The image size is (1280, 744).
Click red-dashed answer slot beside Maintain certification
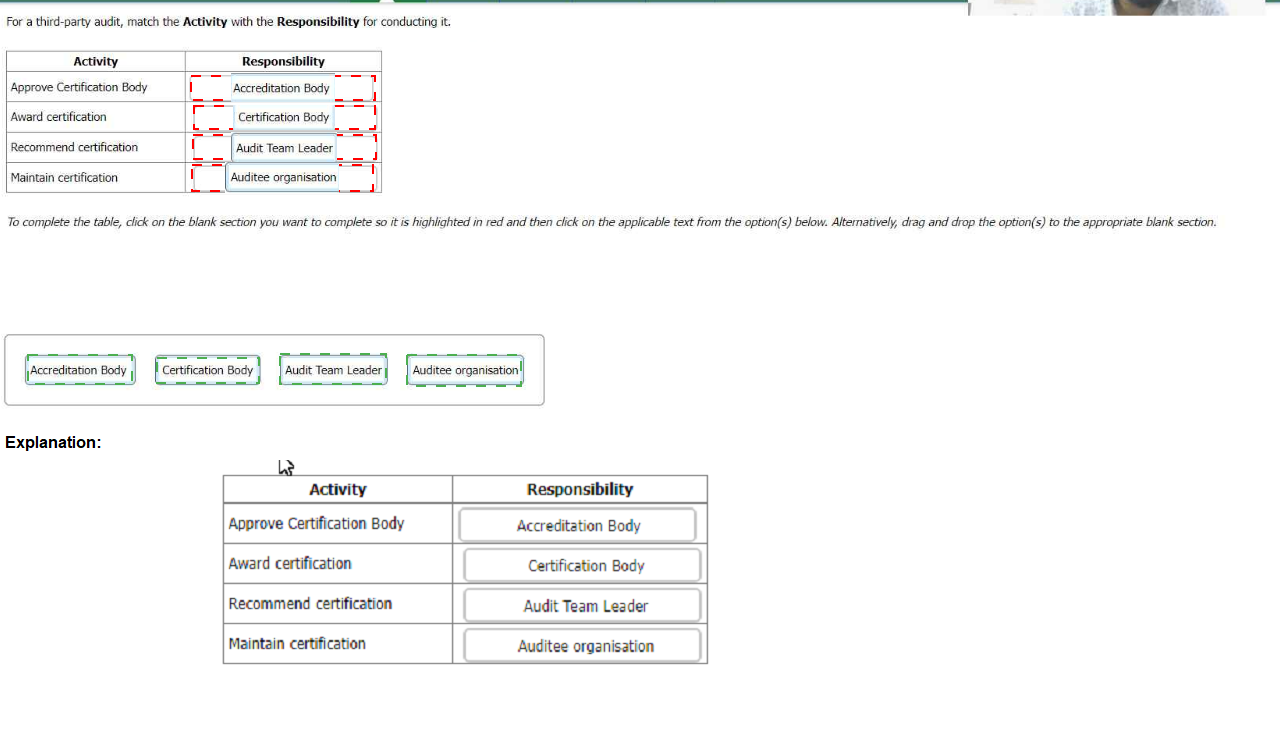pos(283,178)
